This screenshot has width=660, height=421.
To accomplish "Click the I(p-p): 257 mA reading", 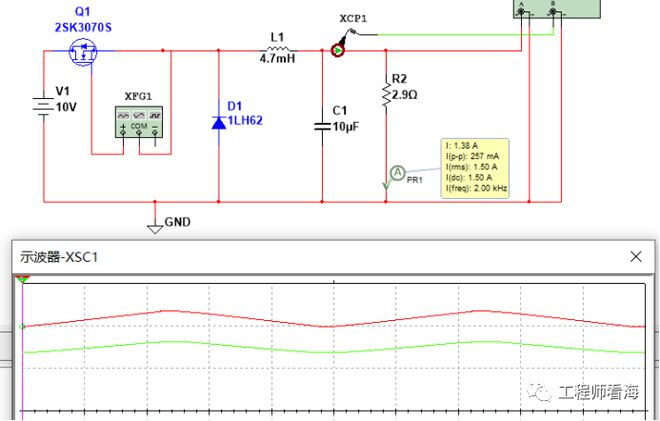I will click(x=472, y=156).
